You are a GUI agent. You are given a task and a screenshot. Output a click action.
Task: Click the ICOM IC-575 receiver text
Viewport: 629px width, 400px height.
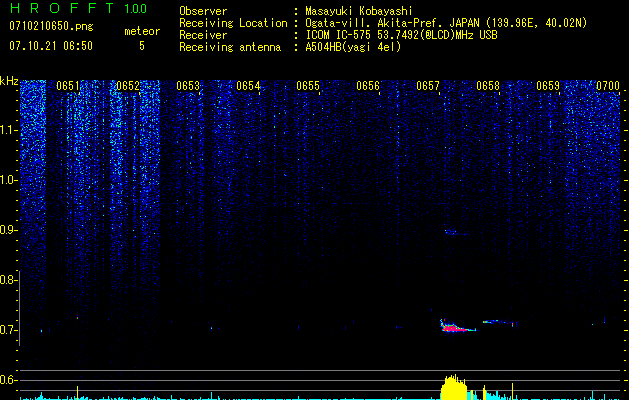click(401, 35)
